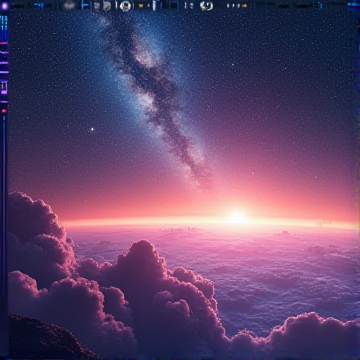The height and width of the screenshot is (360, 360).
Task: Click the glowing purple orb launcher icon
Action: coord(5,6)
